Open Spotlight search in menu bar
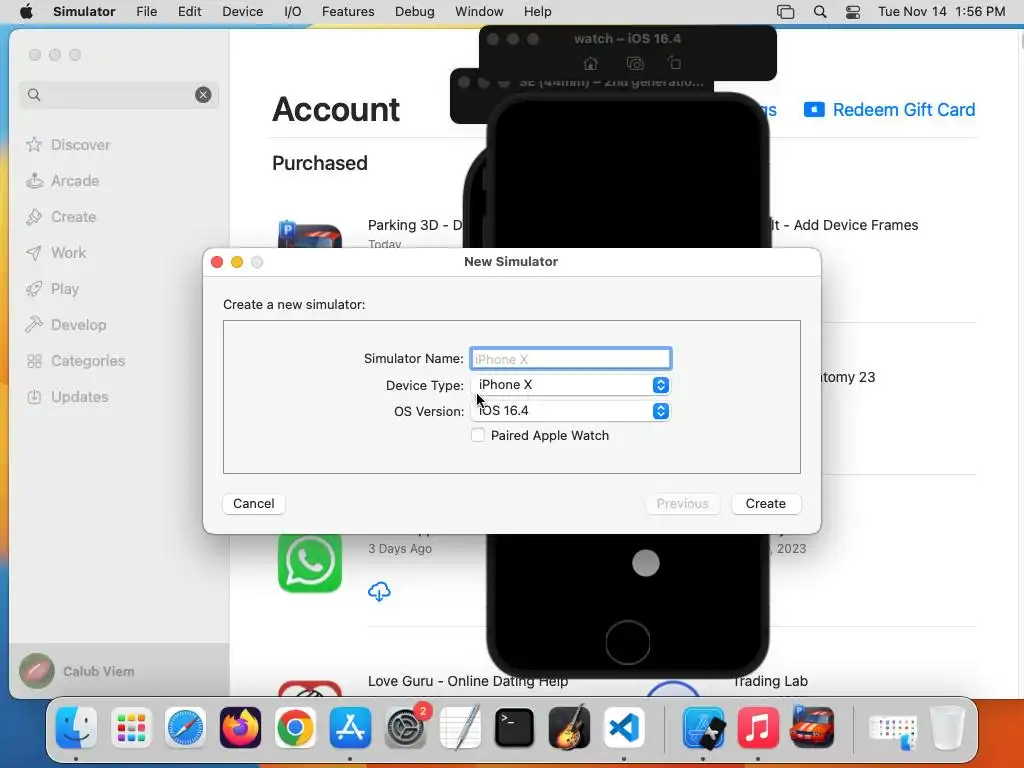This screenshot has width=1024, height=768. tap(820, 12)
